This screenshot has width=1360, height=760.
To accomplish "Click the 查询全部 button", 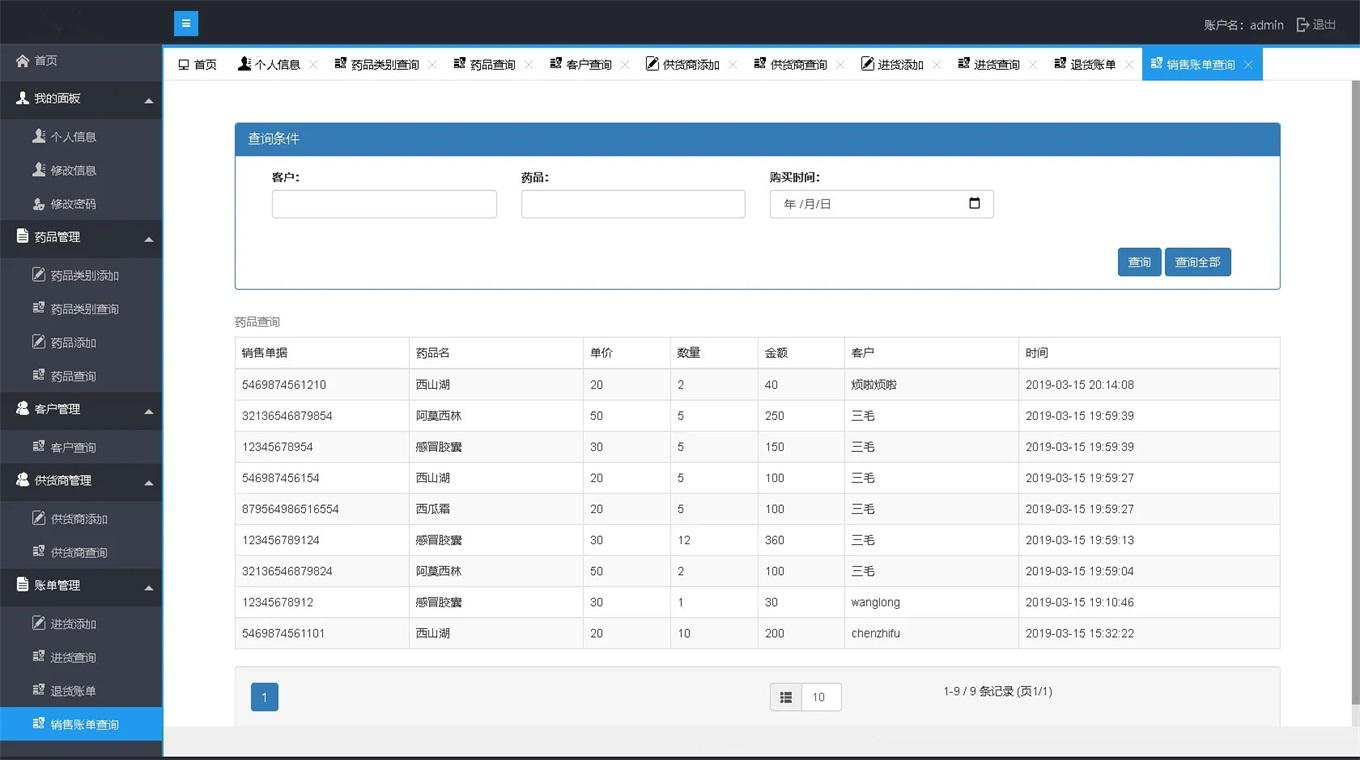I will tap(1197, 262).
